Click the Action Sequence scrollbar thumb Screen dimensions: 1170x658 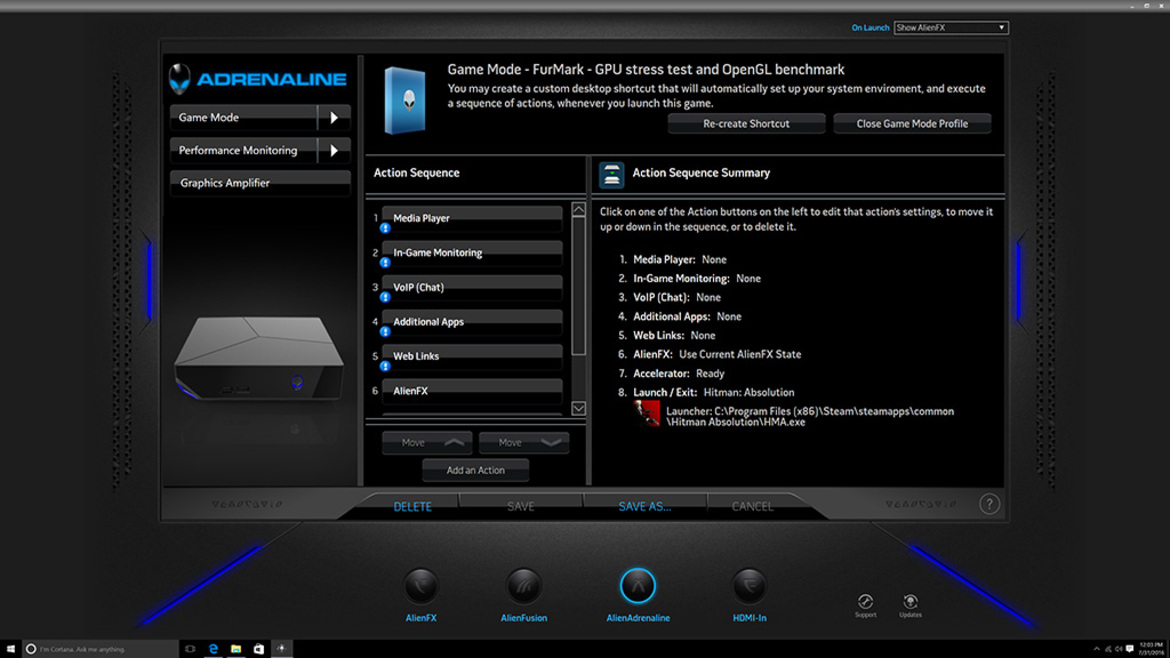578,286
